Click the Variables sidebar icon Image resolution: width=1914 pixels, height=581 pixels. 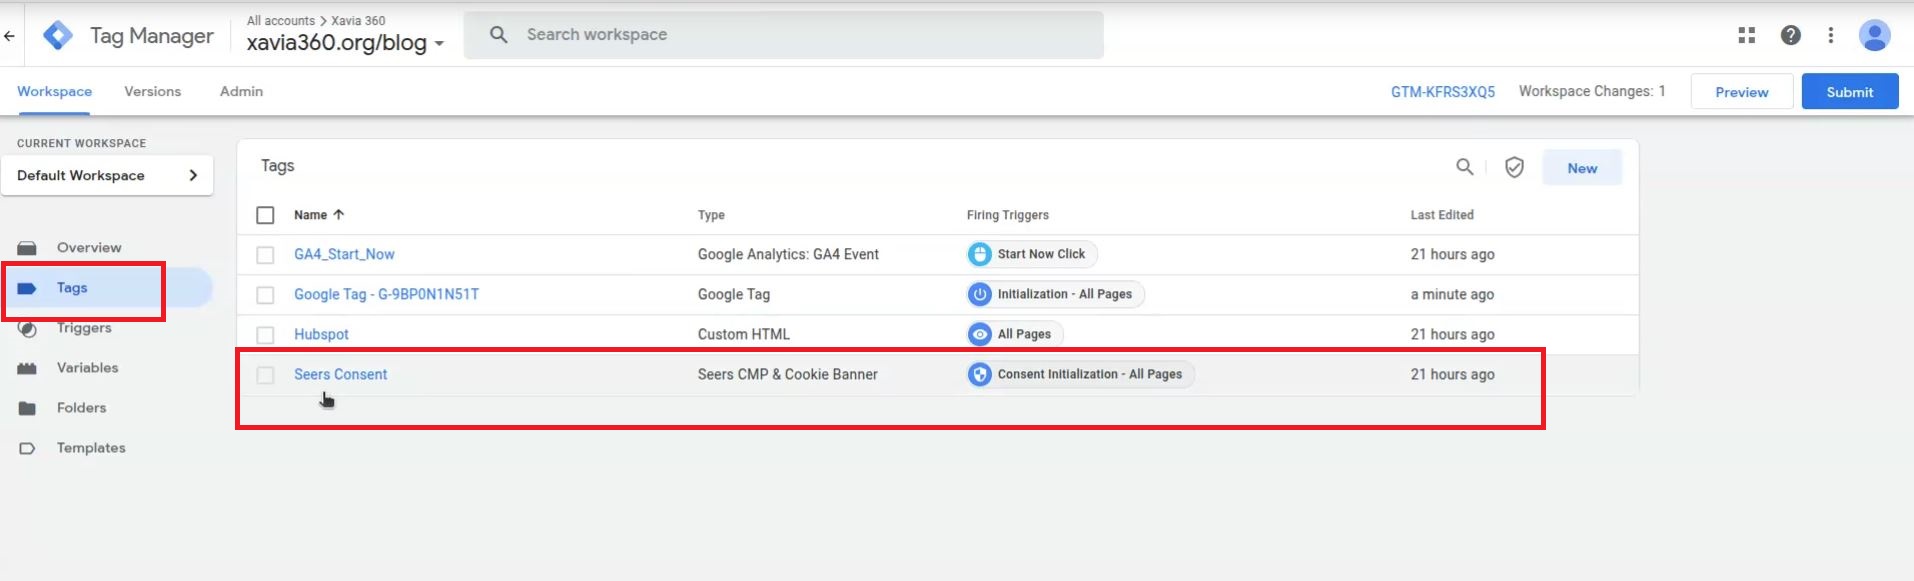pos(27,368)
